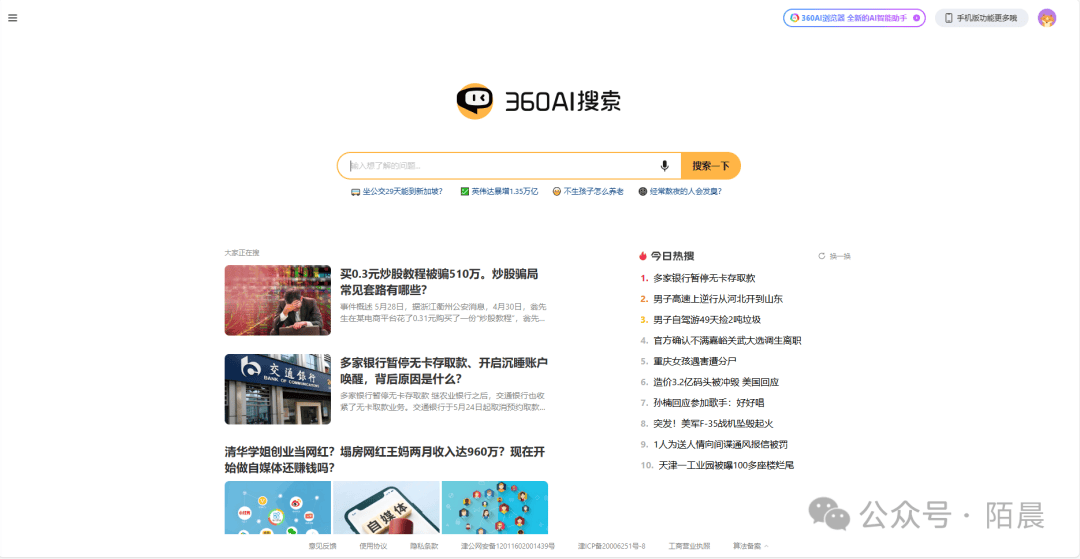Click the 360AI搜索 robot logo
Image resolution: width=1080 pixels, height=559 pixels.
(475, 101)
